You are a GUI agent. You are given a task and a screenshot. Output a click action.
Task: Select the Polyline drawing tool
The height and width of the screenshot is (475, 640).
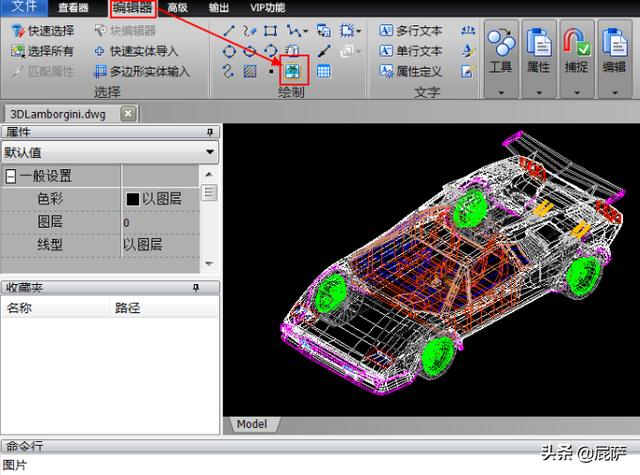(x=293, y=31)
